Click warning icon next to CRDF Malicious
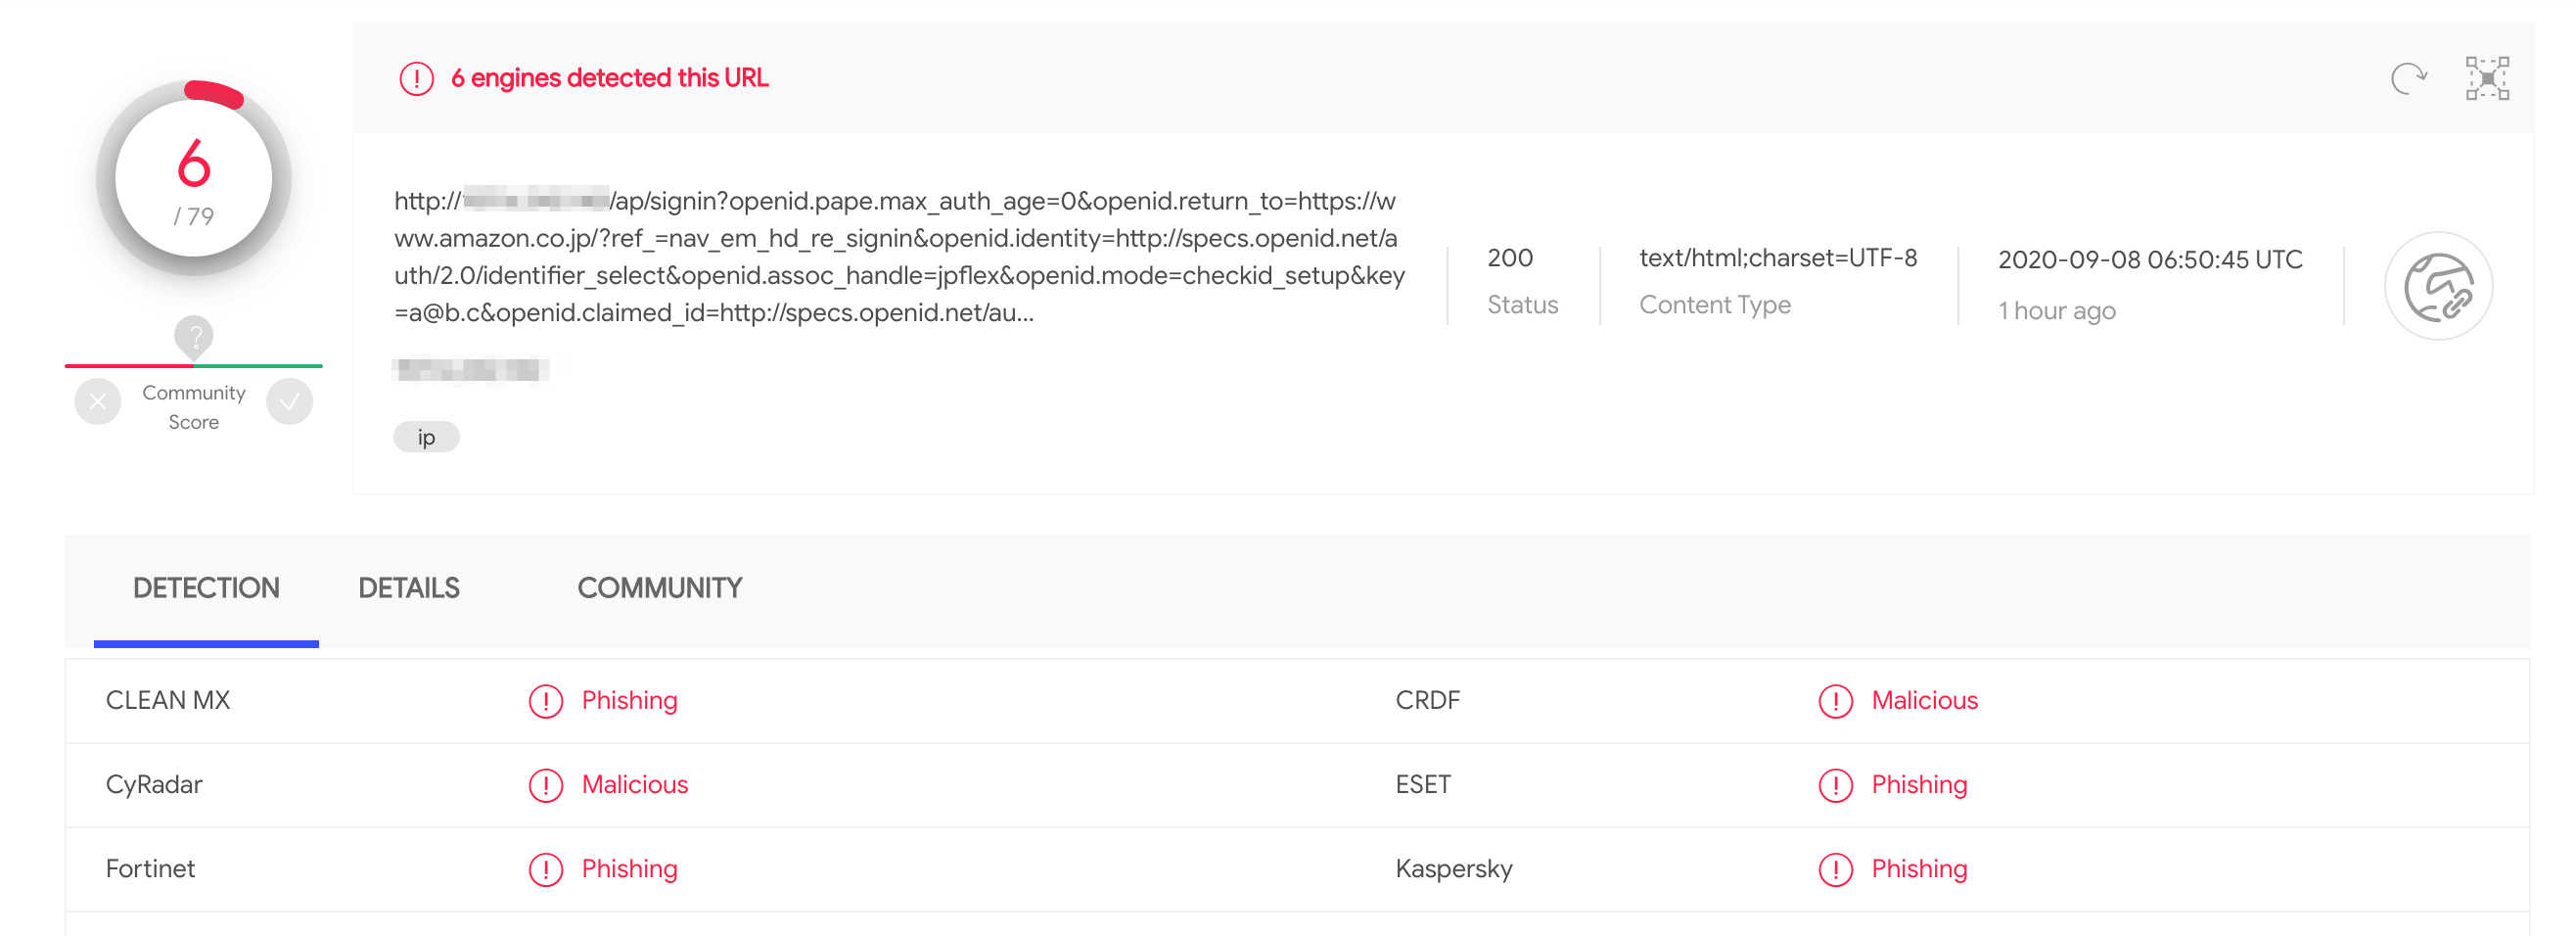Viewport: 2576px width, 936px height. click(1836, 701)
